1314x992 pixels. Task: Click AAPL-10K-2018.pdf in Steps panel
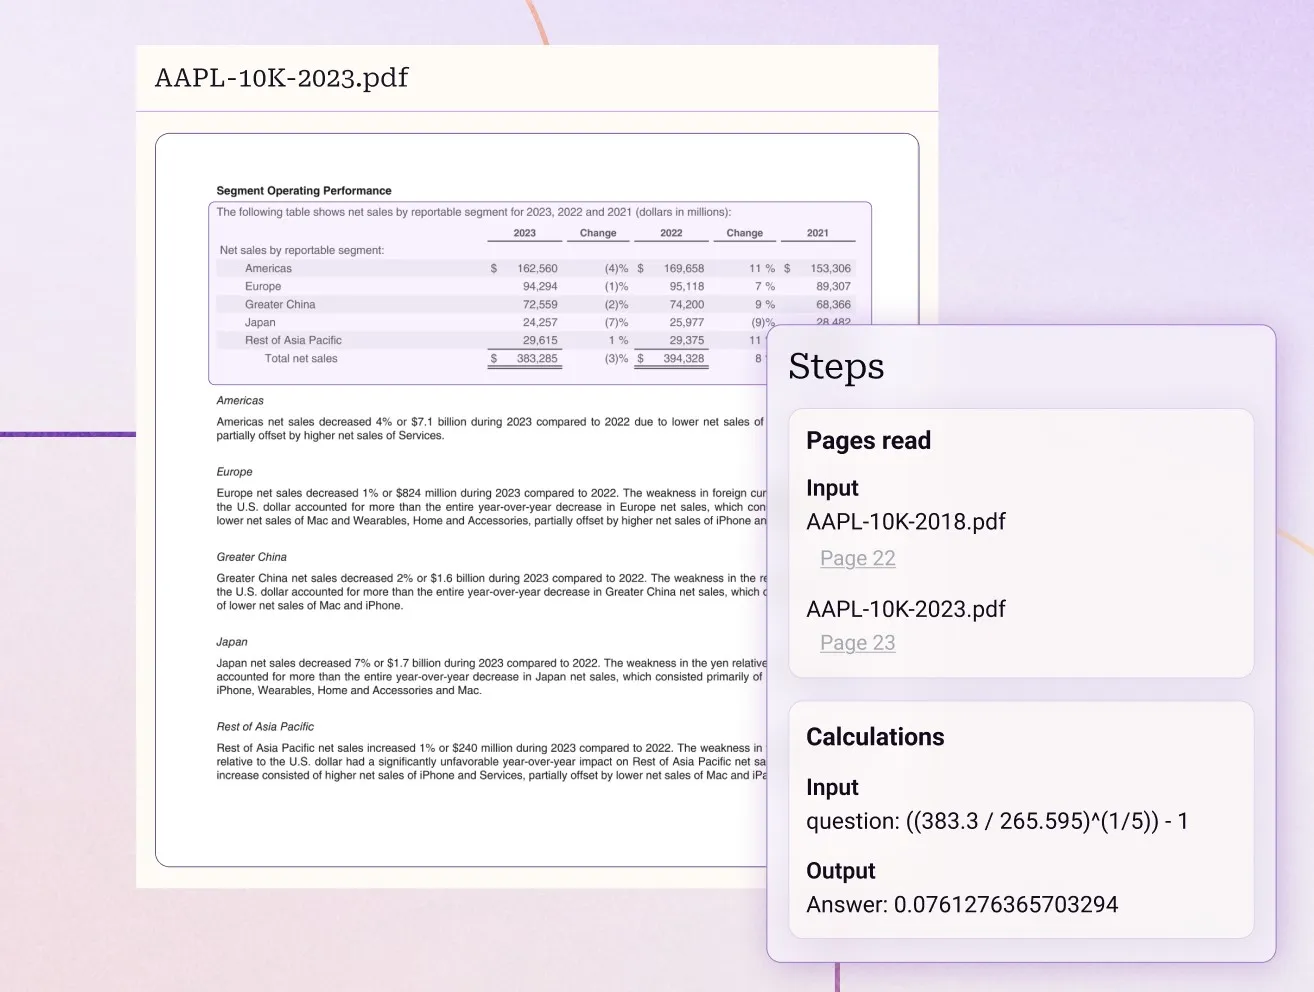click(906, 522)
